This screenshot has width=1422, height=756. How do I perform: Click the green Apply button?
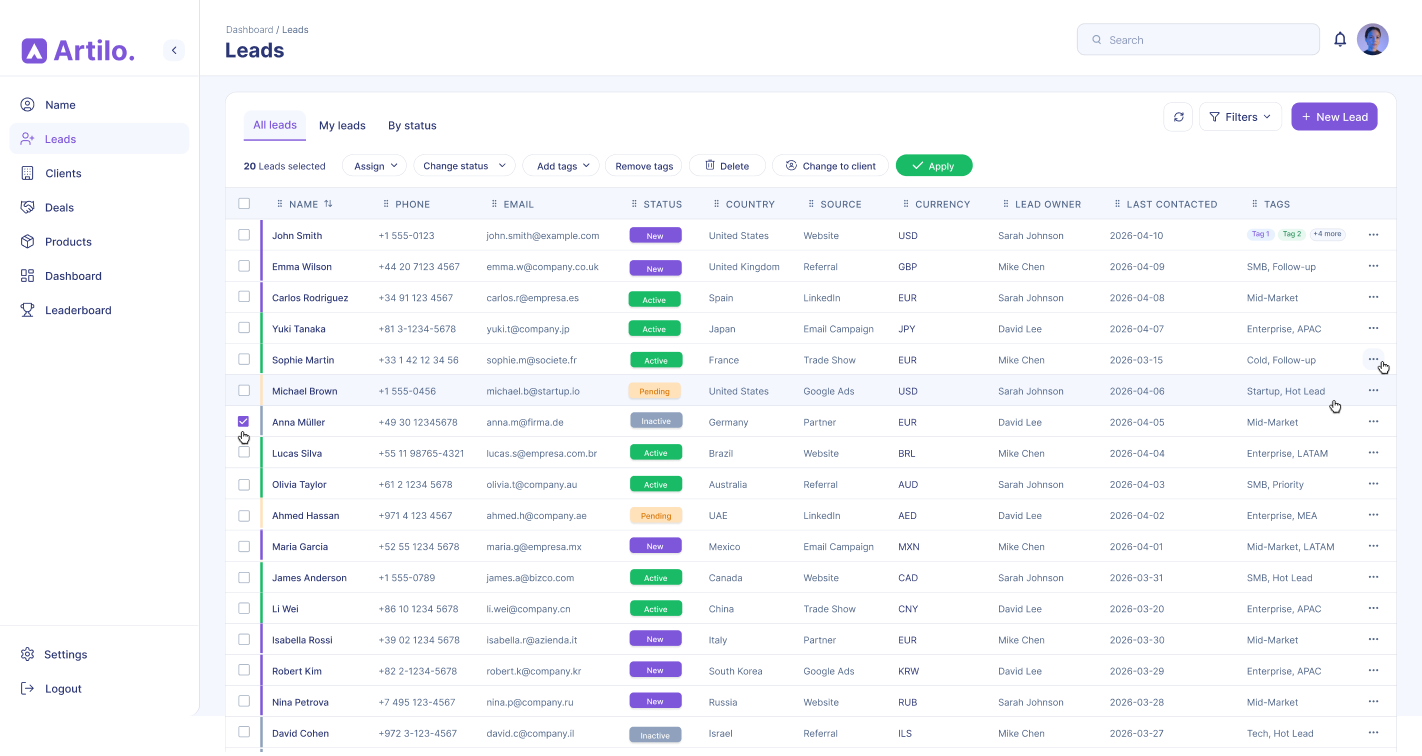(934, 166)
